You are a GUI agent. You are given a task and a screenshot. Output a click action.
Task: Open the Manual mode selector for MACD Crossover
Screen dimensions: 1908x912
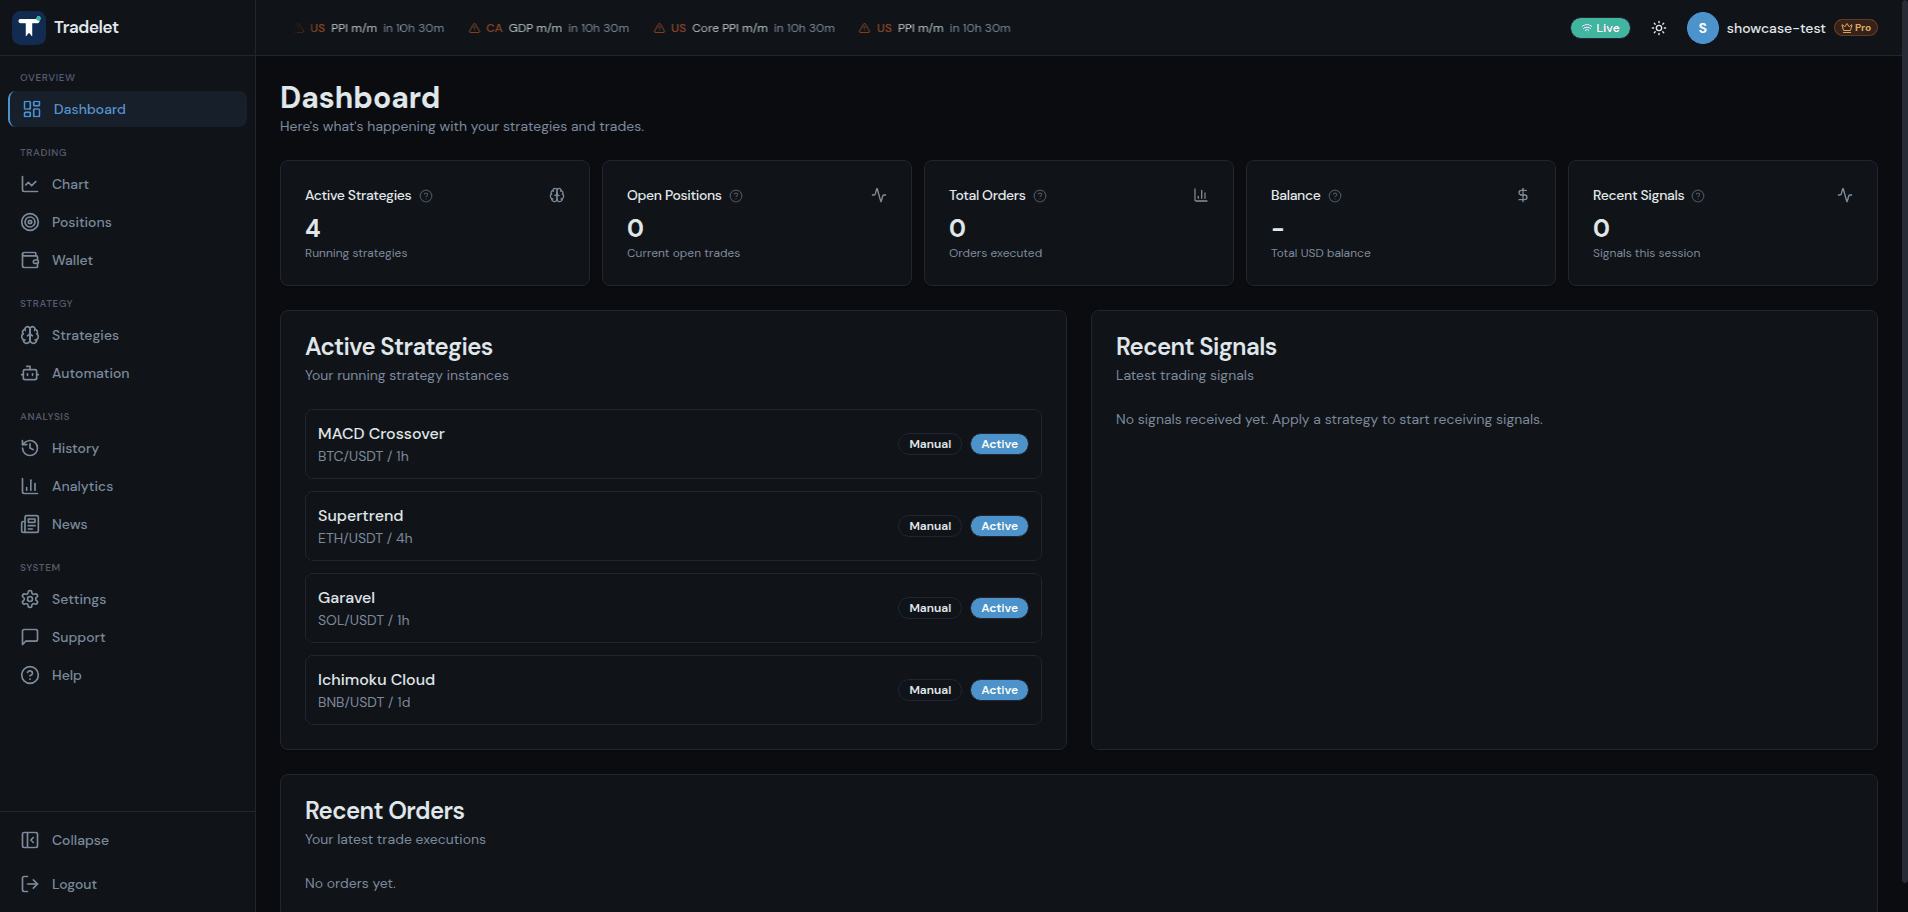929,443
